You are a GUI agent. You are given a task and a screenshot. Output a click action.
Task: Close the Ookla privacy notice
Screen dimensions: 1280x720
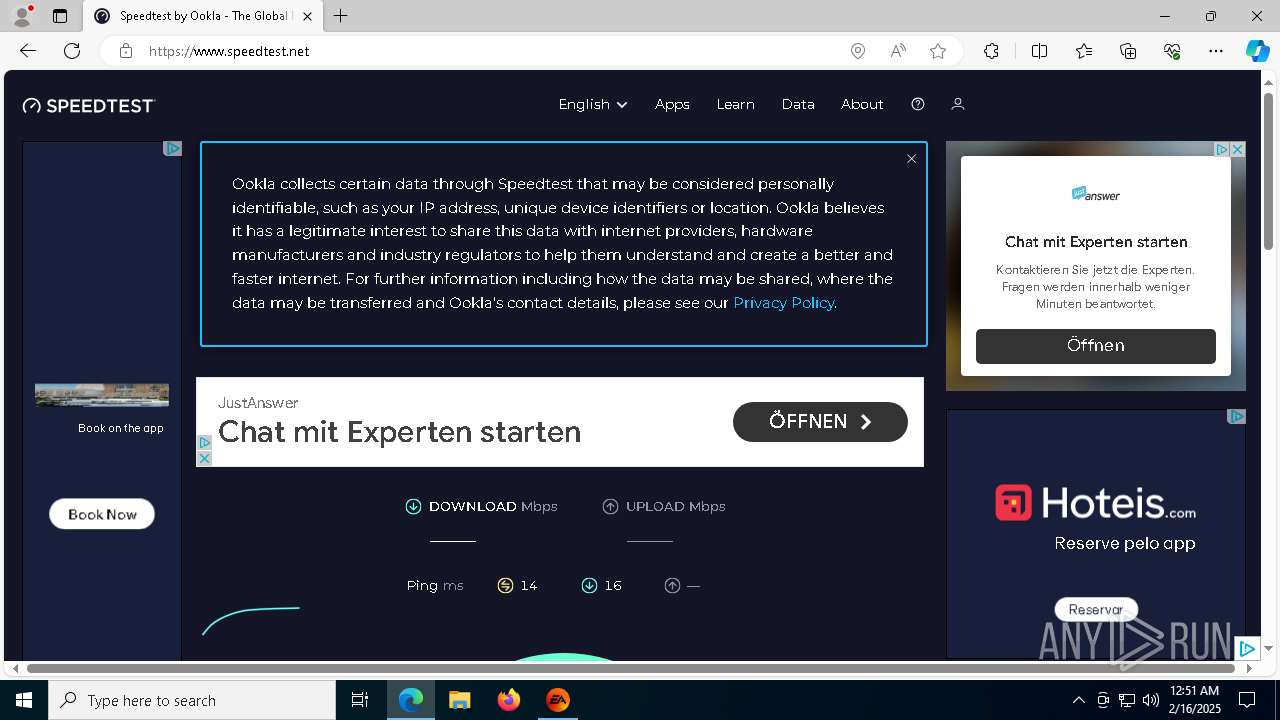(x=911, y=159)
